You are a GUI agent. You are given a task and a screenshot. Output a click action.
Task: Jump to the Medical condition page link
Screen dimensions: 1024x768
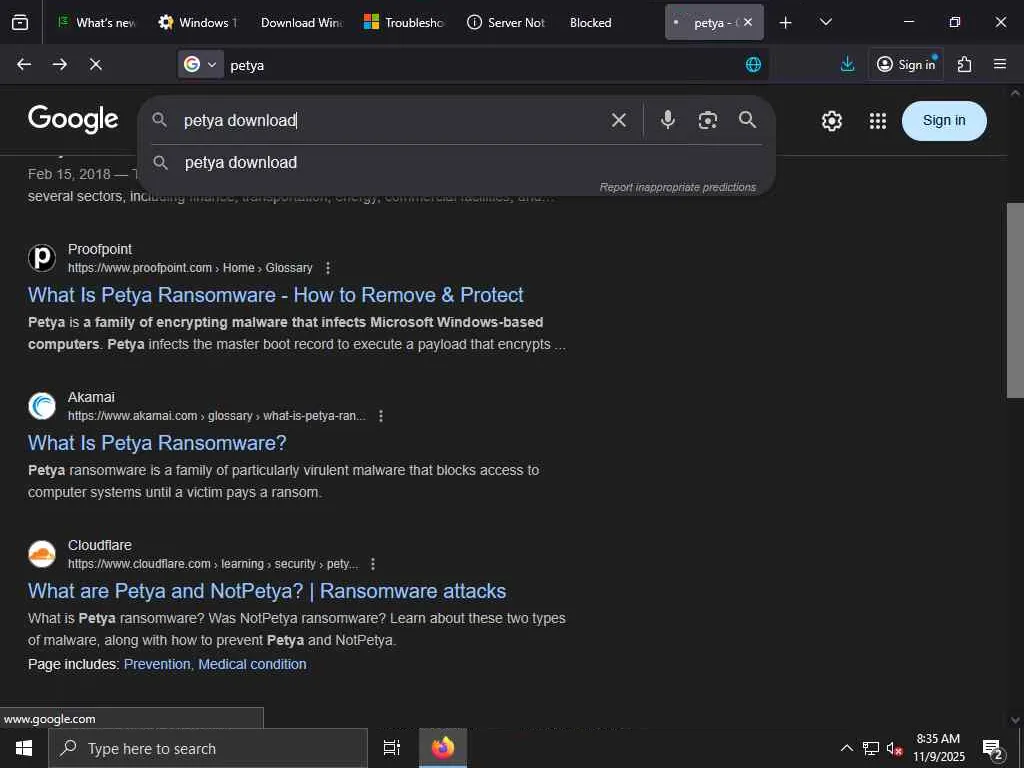tap(252, 664)
